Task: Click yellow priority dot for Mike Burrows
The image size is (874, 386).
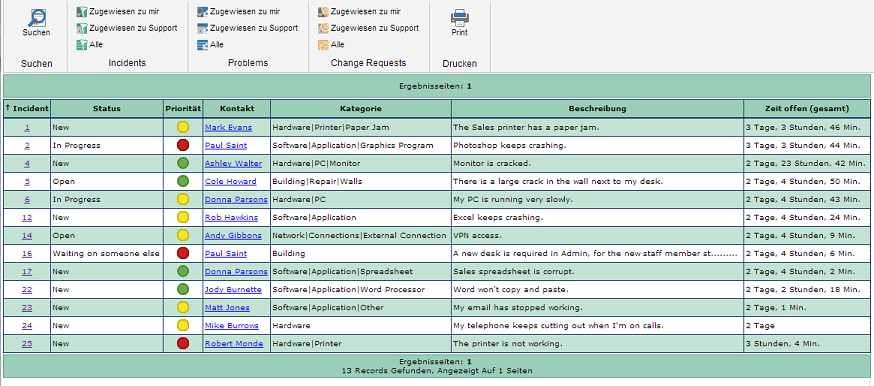Action: (183, 325)
